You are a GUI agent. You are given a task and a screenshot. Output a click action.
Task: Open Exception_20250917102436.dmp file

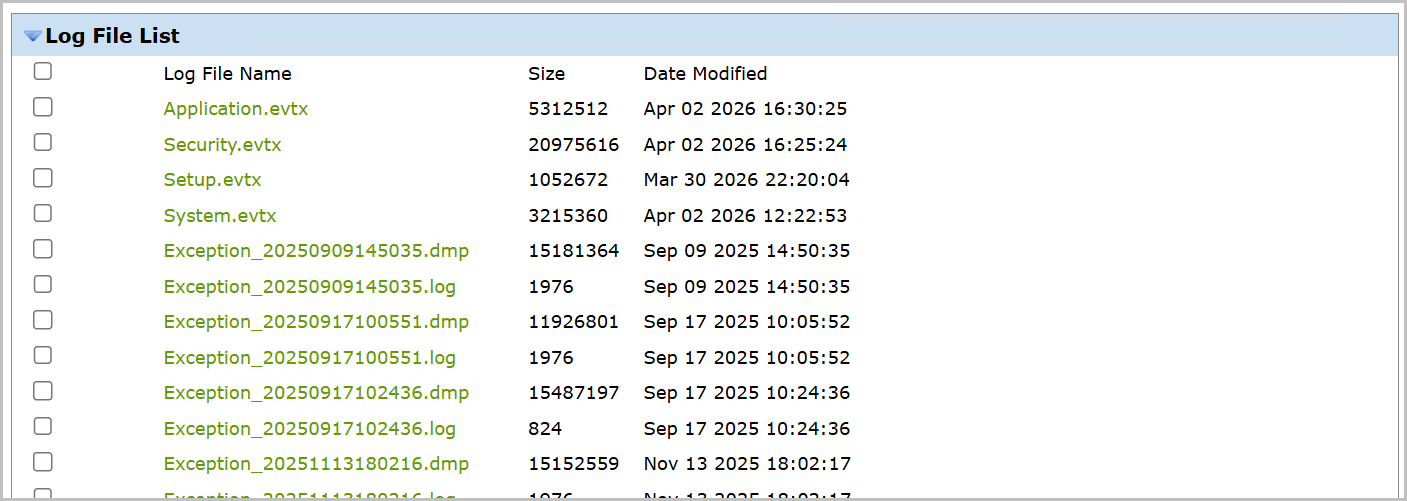[316, 393]
